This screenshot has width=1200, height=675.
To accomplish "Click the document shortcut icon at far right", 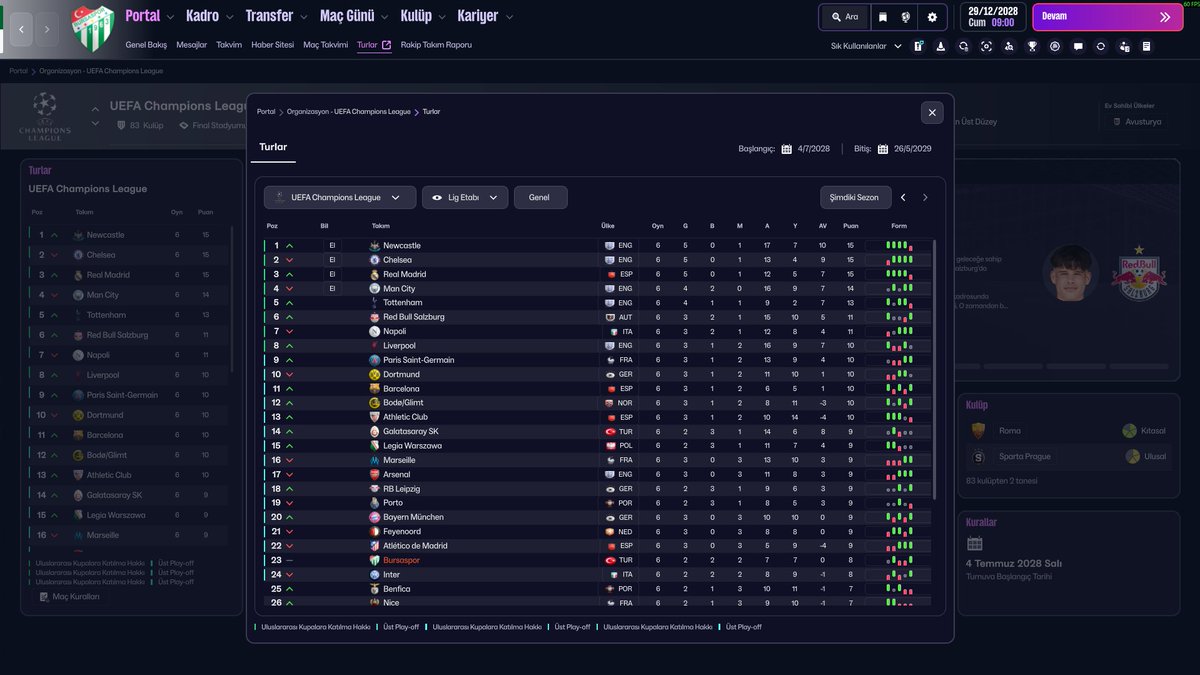I will 1146,46.
